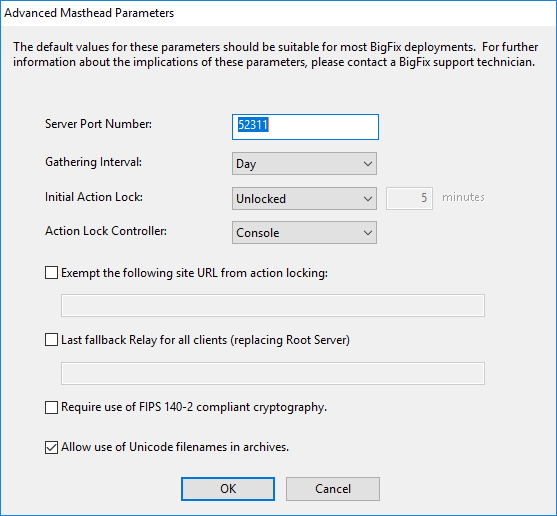Open the Action Lock Controller dropdown

point(304,233)
